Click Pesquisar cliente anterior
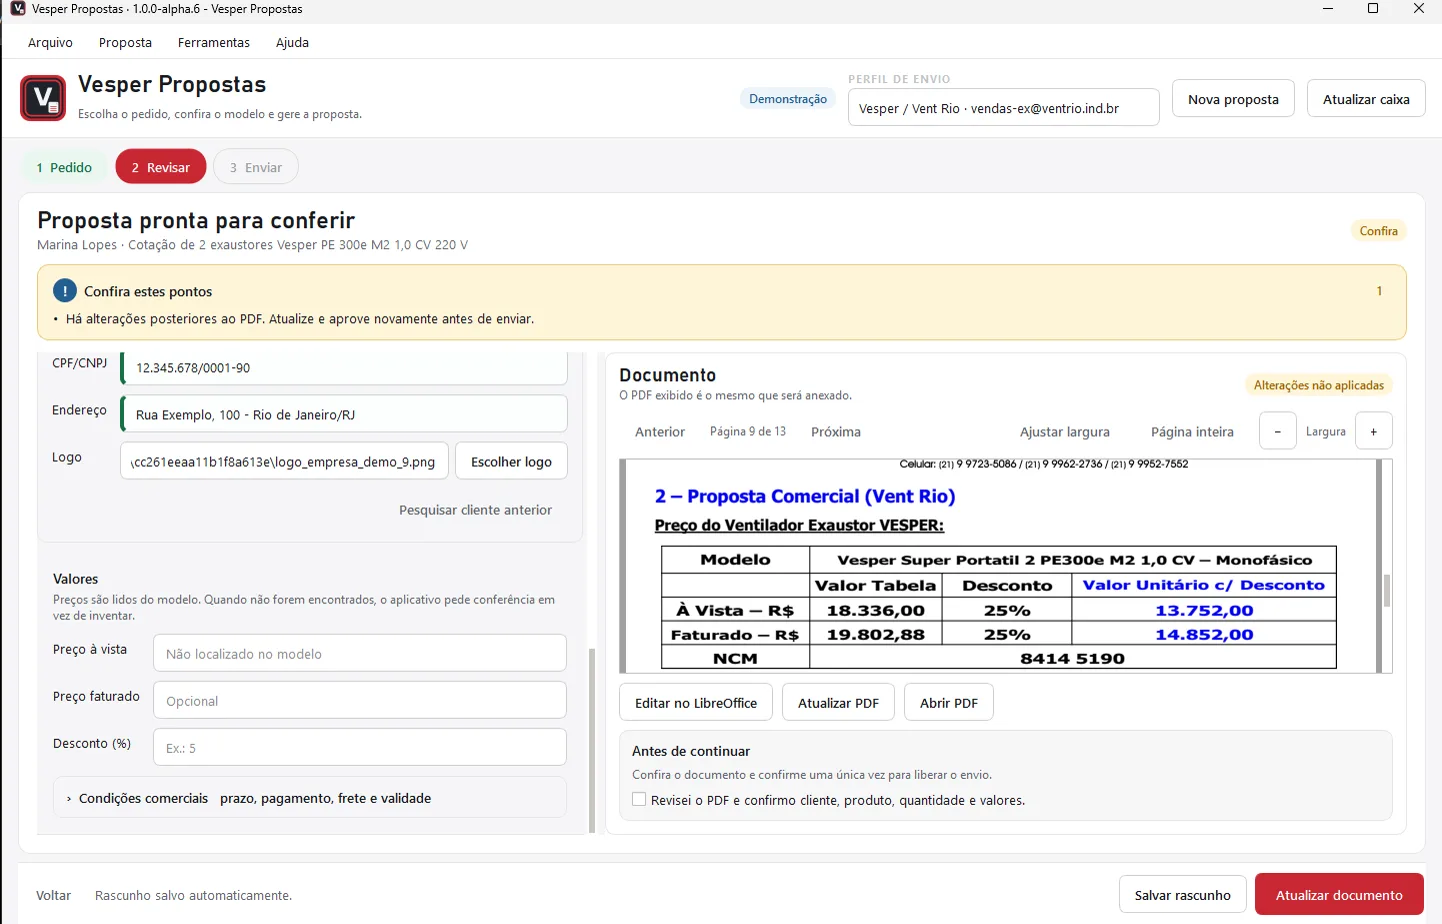The height and width of the screenshot is (924, 1442). (475, 510)
